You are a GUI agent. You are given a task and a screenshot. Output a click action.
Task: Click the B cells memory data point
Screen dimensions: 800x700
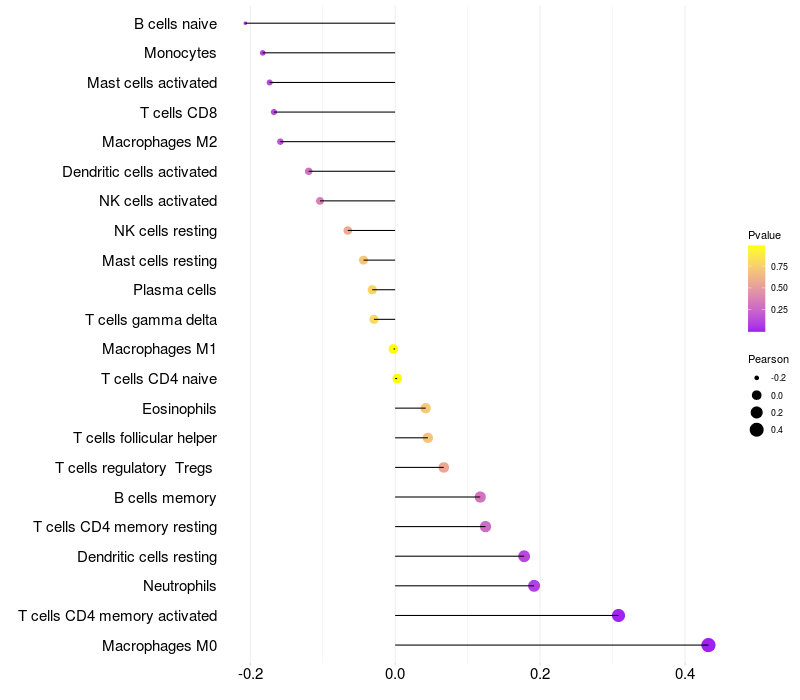click(480, 497)
